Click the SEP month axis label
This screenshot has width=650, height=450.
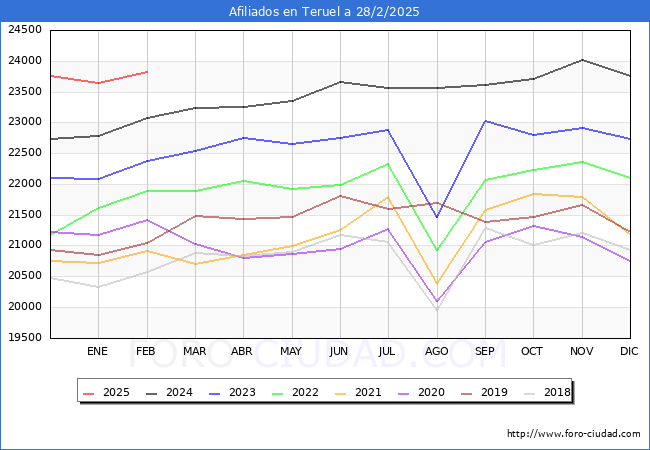tap(485, 351)
